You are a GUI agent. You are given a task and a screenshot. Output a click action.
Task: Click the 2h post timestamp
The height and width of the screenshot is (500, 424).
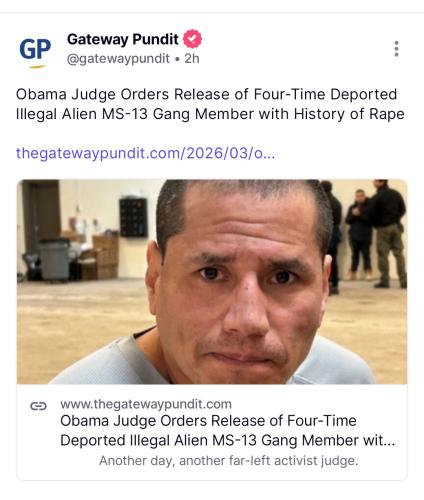coord(192,59)
